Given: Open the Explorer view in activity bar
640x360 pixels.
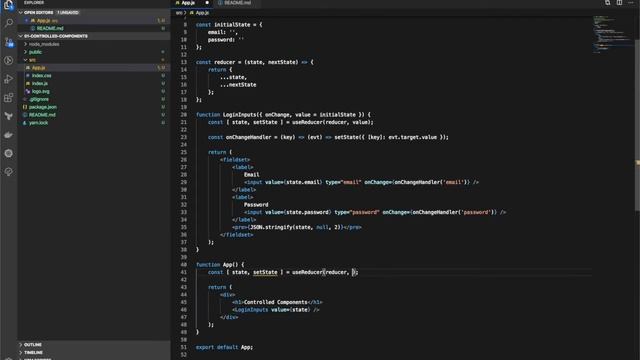Looking at the screenshot, I should point(9,5).
